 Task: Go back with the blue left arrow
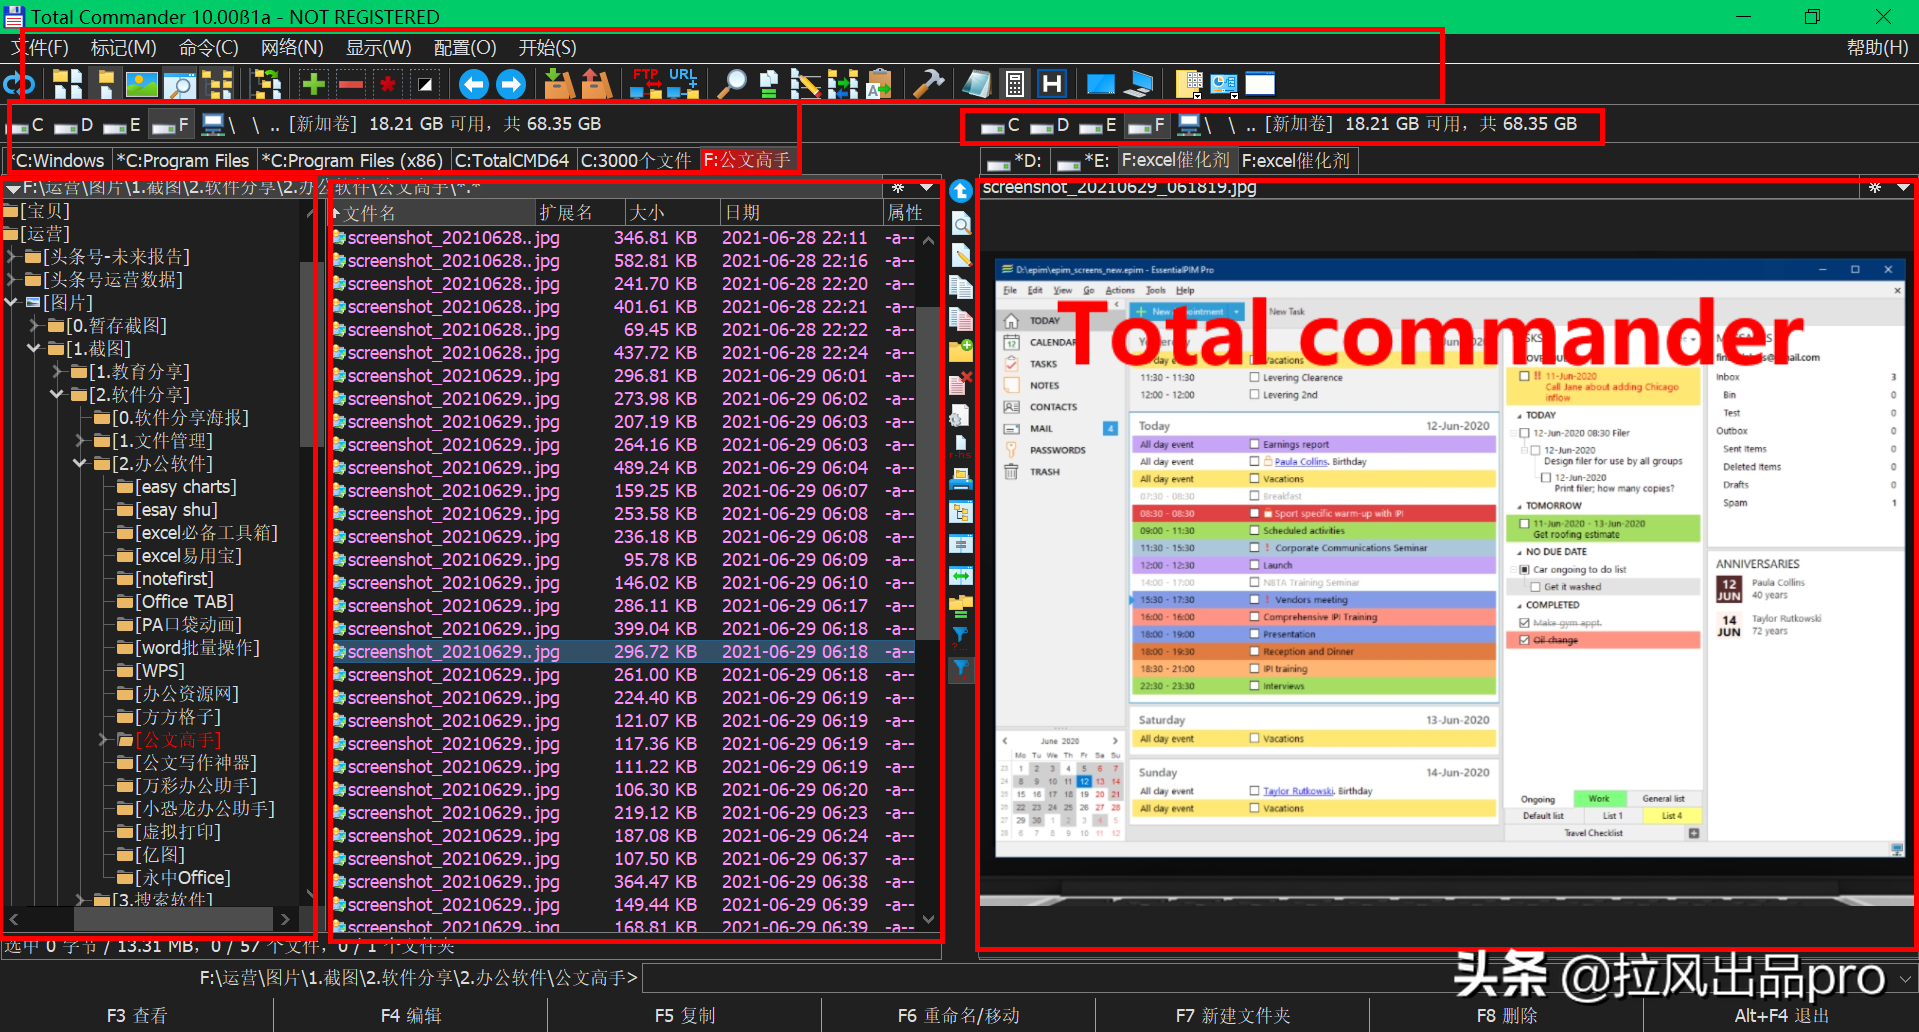473,84
